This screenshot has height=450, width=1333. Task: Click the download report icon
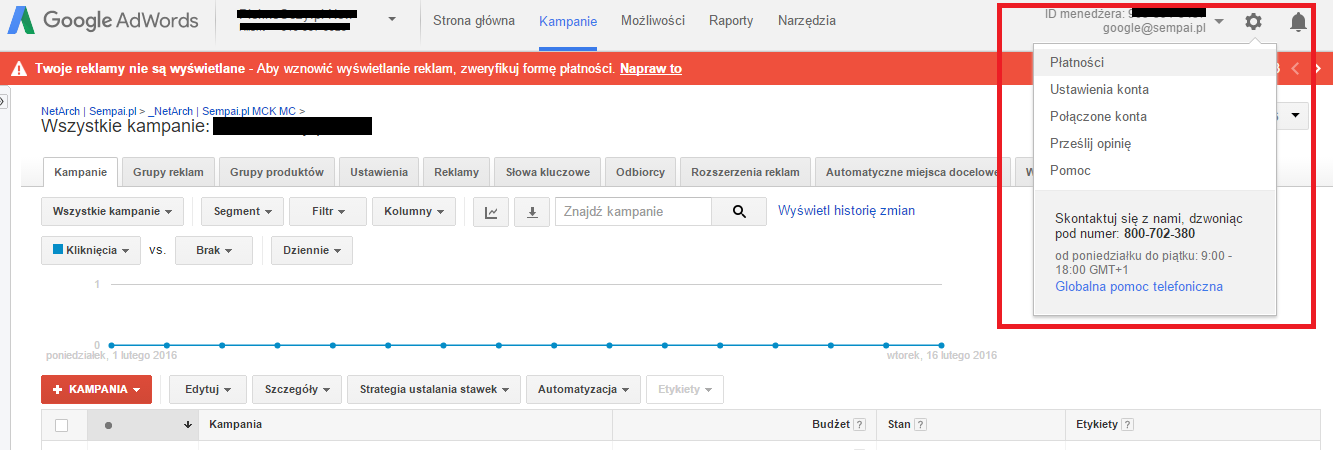[532, 212]
